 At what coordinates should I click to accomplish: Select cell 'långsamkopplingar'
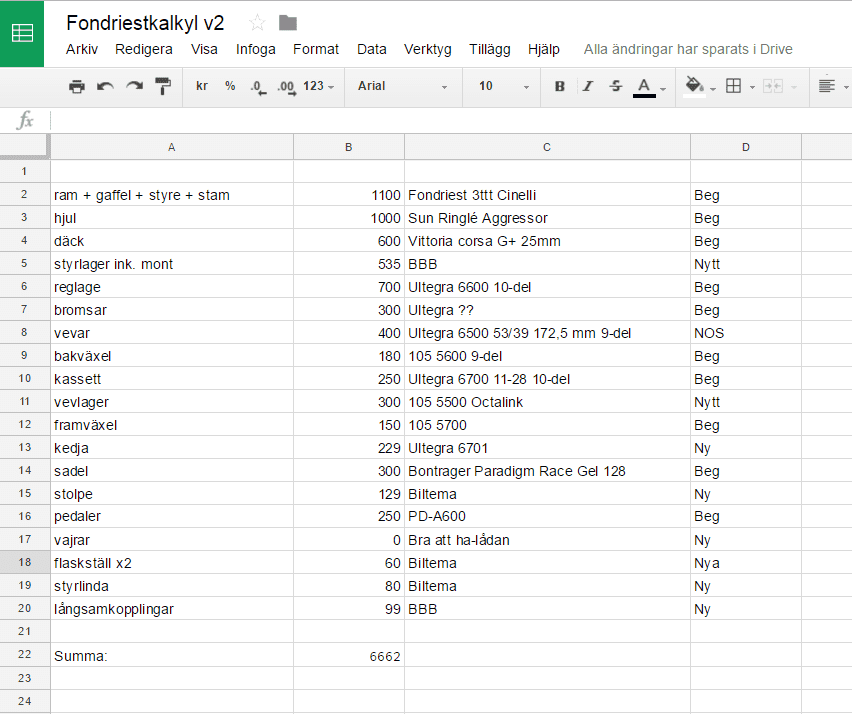pyautogui.click(x=172, y=609)
